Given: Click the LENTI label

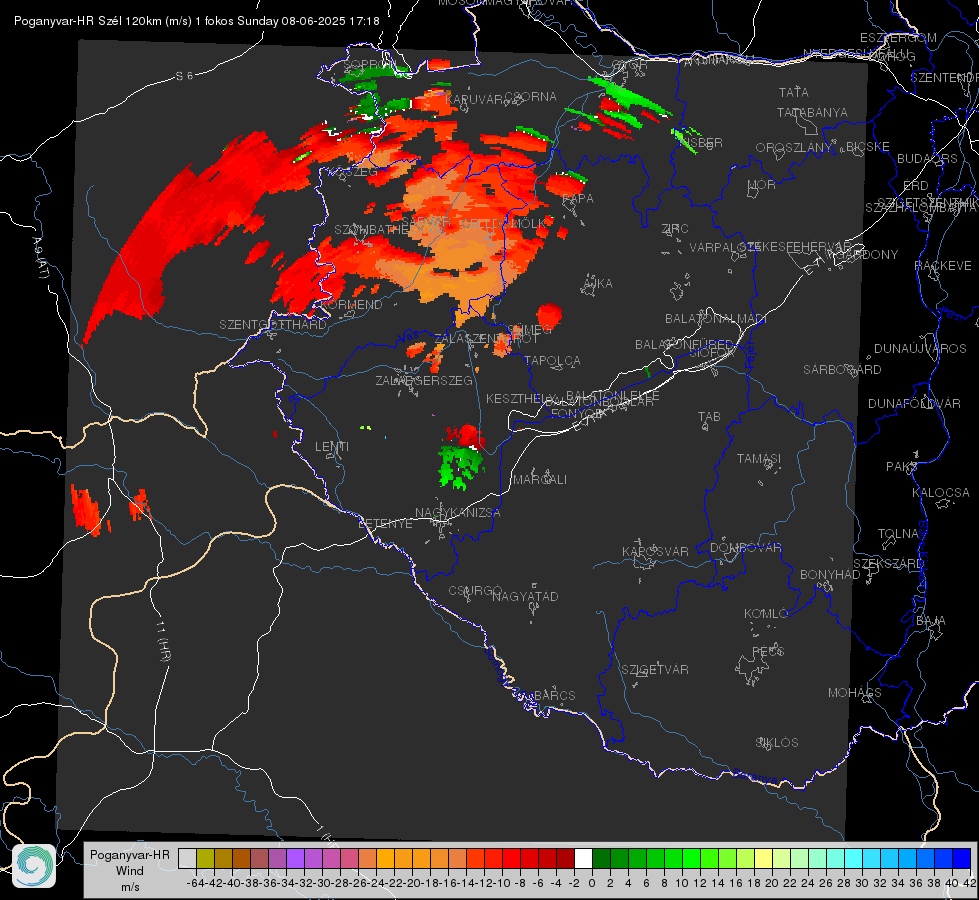Looking at the screenshot, I should pos(332,447).
